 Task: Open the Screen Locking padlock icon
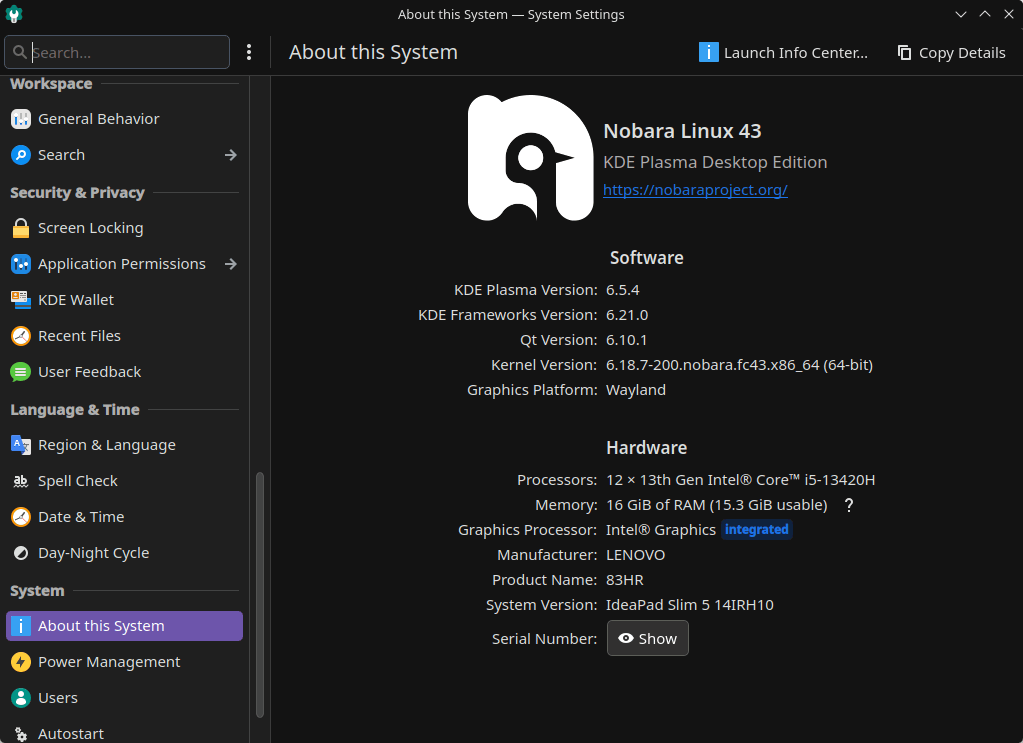click(x=21, y=228)
